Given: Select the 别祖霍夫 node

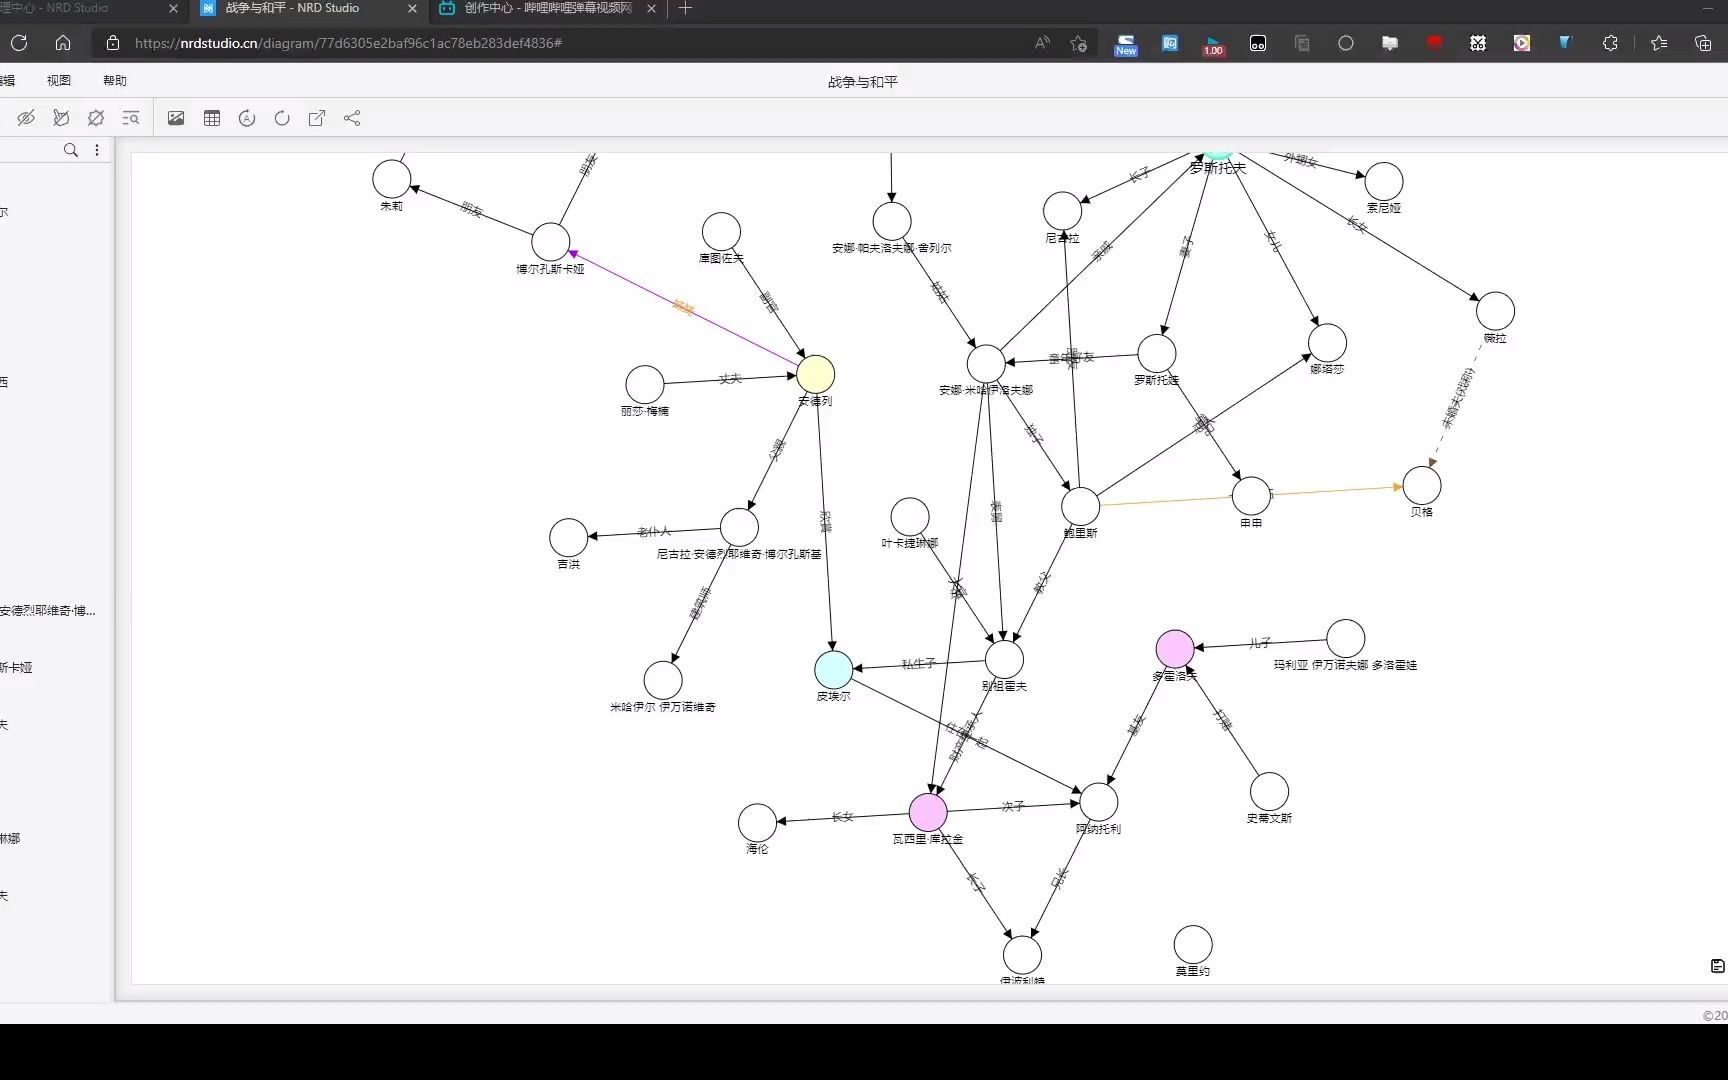Looking at the screenshot, I should (1004, 659).
